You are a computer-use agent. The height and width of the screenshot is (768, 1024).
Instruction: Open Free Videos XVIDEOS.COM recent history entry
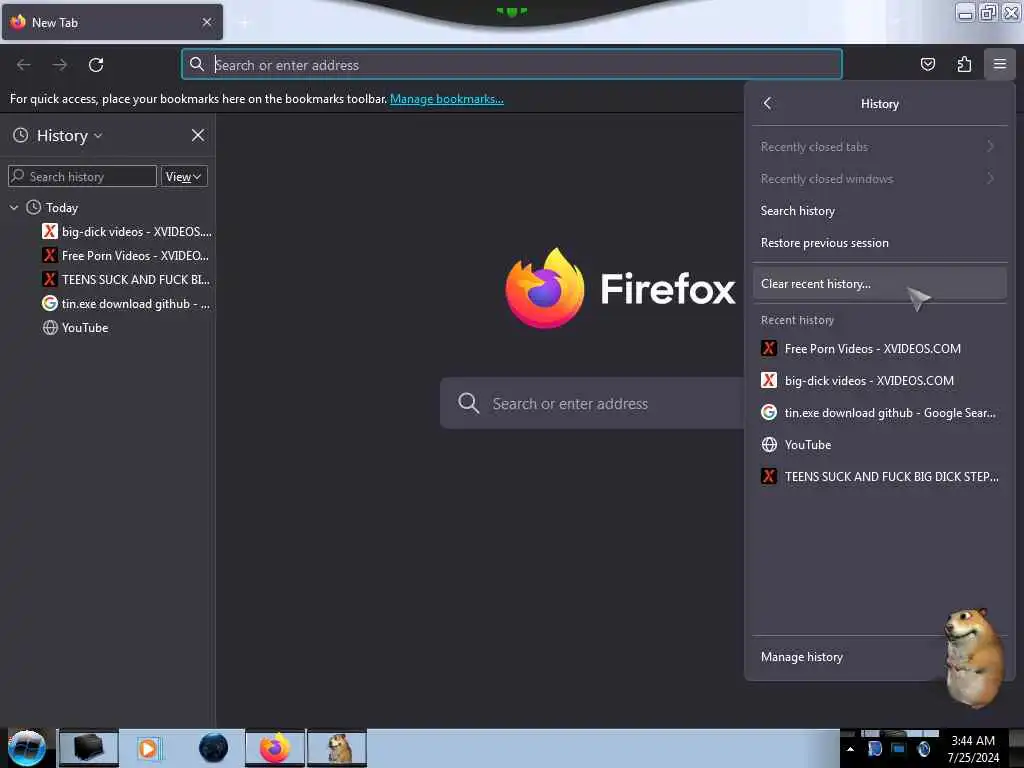[880, 348]
